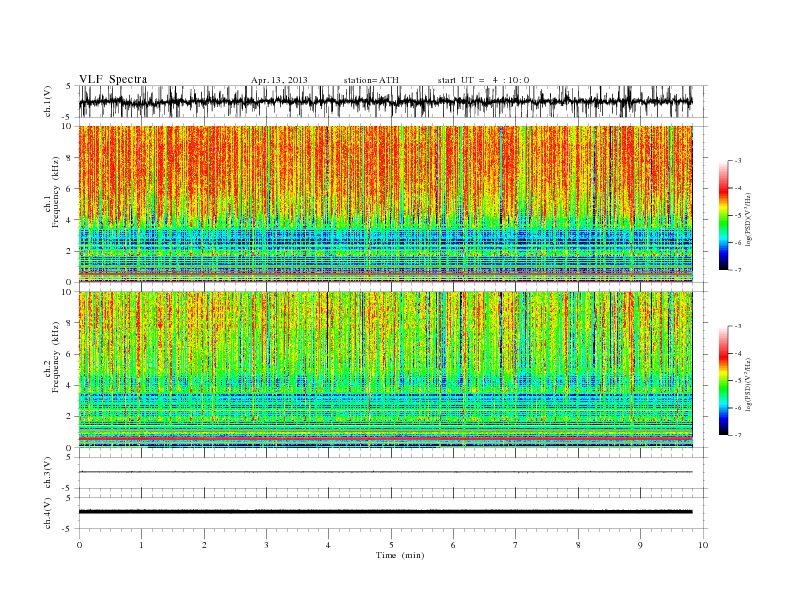Screen dimensions: 792x612
Task: Click the '9' tick on the time axis
Action: 640,545
